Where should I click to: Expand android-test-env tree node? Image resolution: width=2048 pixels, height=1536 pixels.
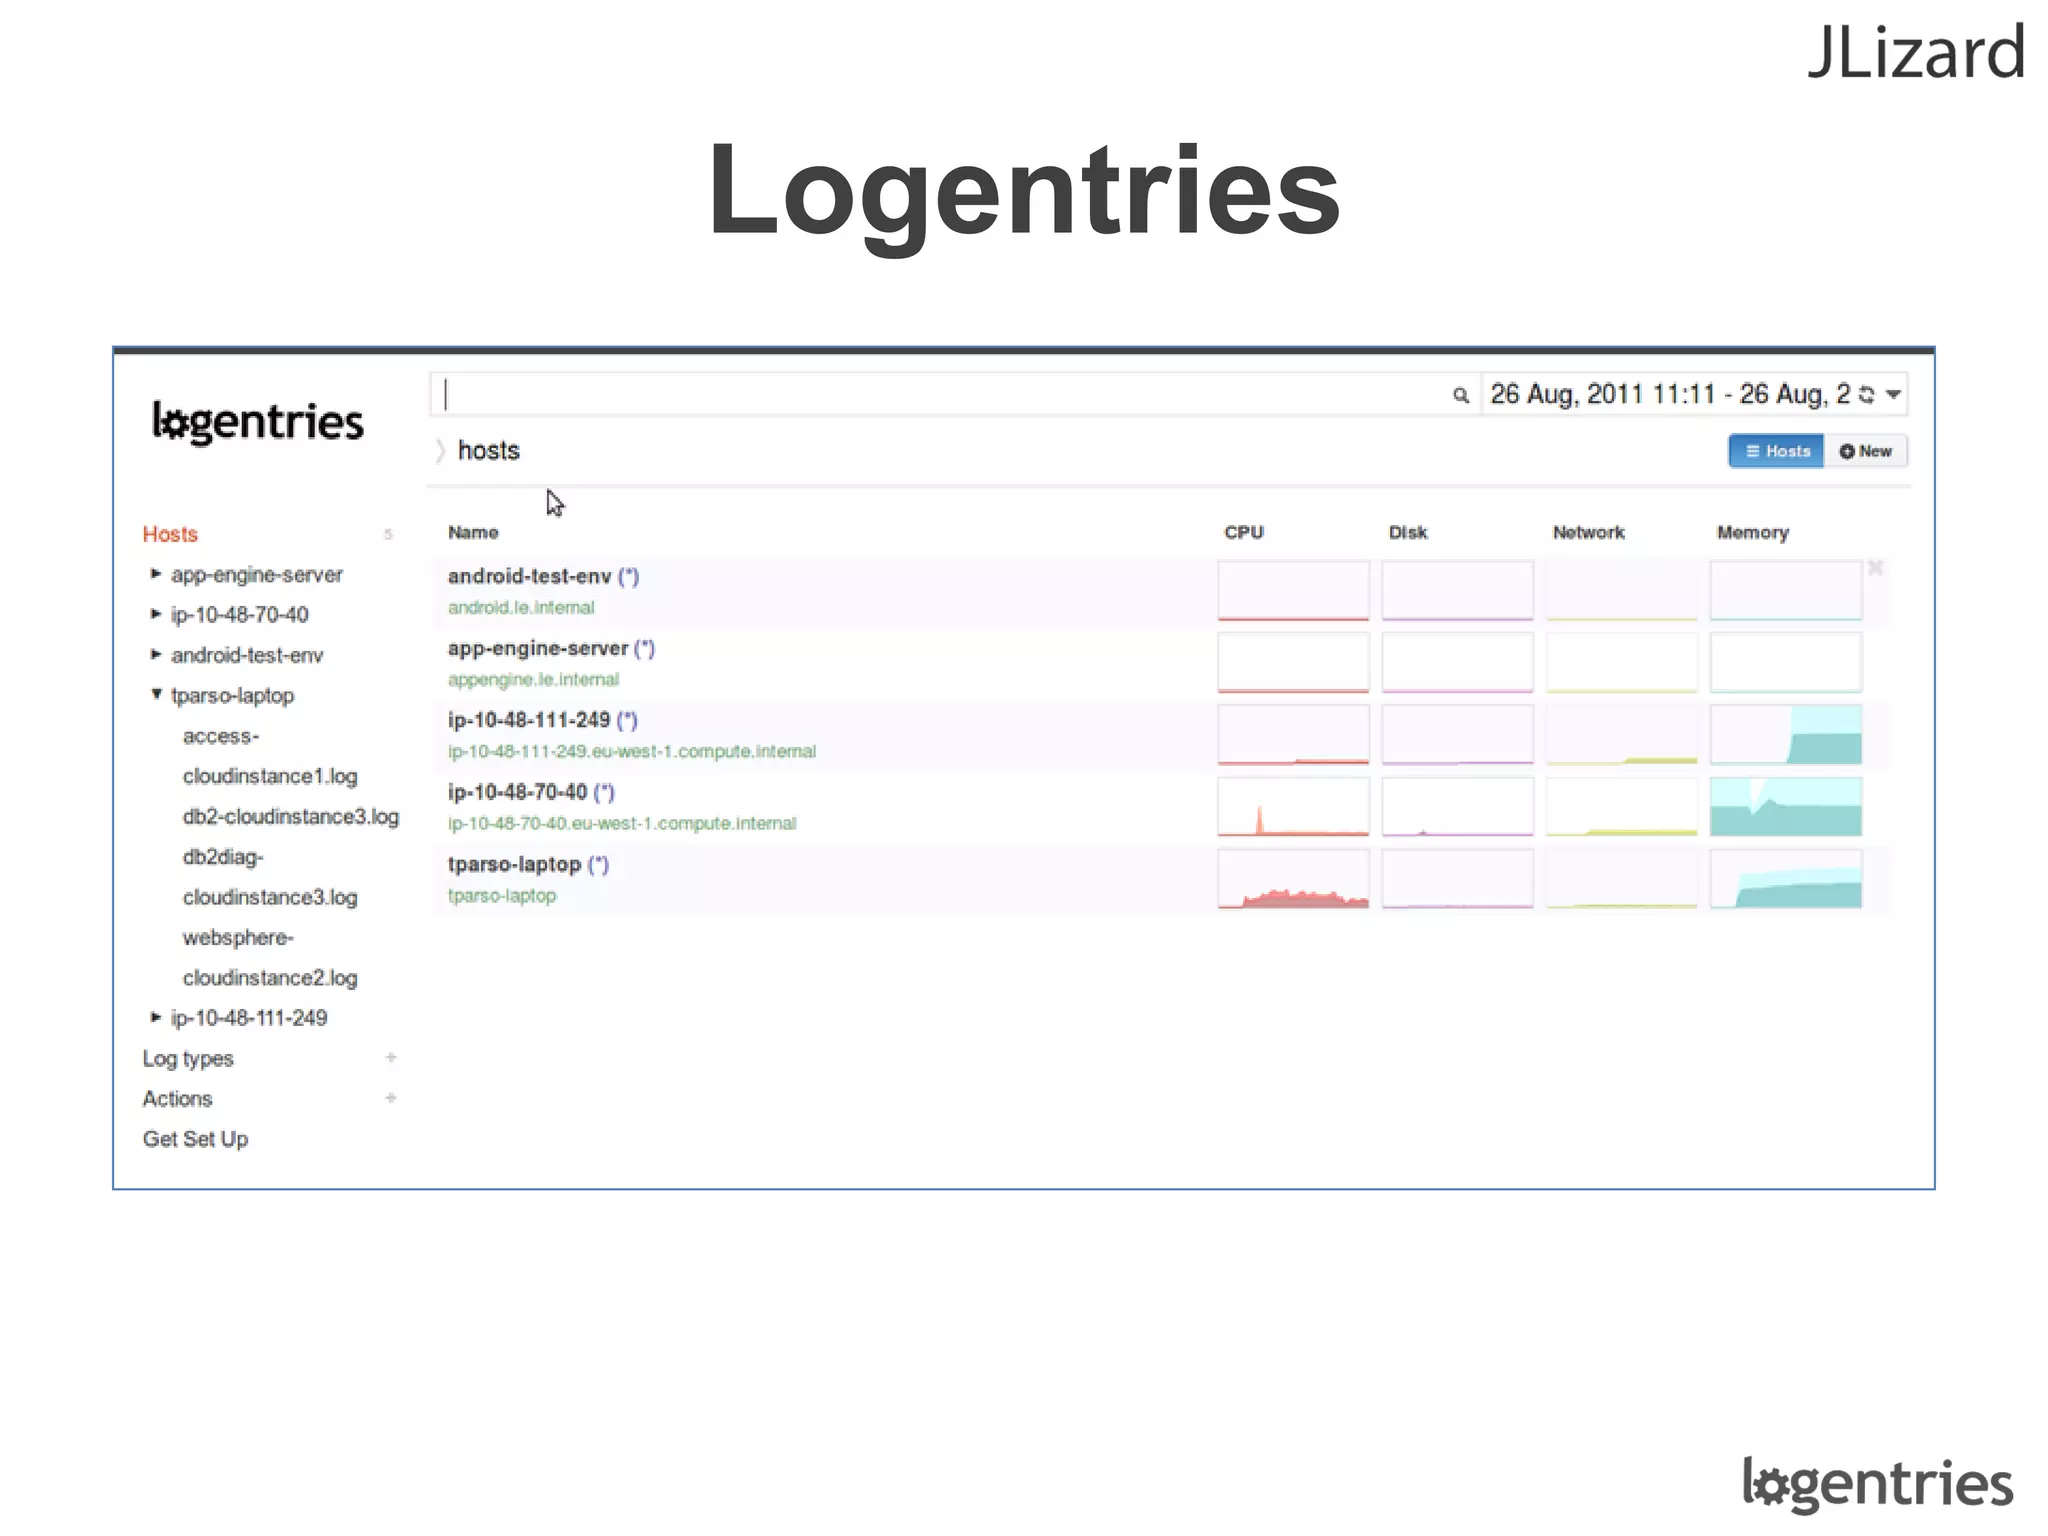pos(156,654)
